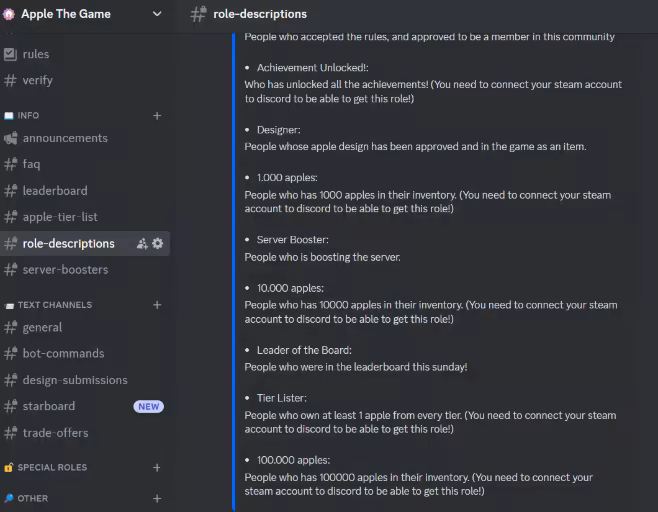The width and height of the screenshot is (658, 512).
Task: Open the apple-tier-list channel
Action: tap(60, 217)
